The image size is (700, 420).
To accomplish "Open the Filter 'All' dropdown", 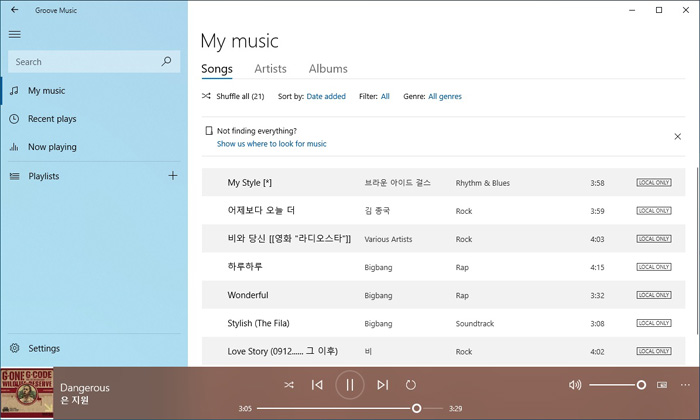I will click(385, 97).
